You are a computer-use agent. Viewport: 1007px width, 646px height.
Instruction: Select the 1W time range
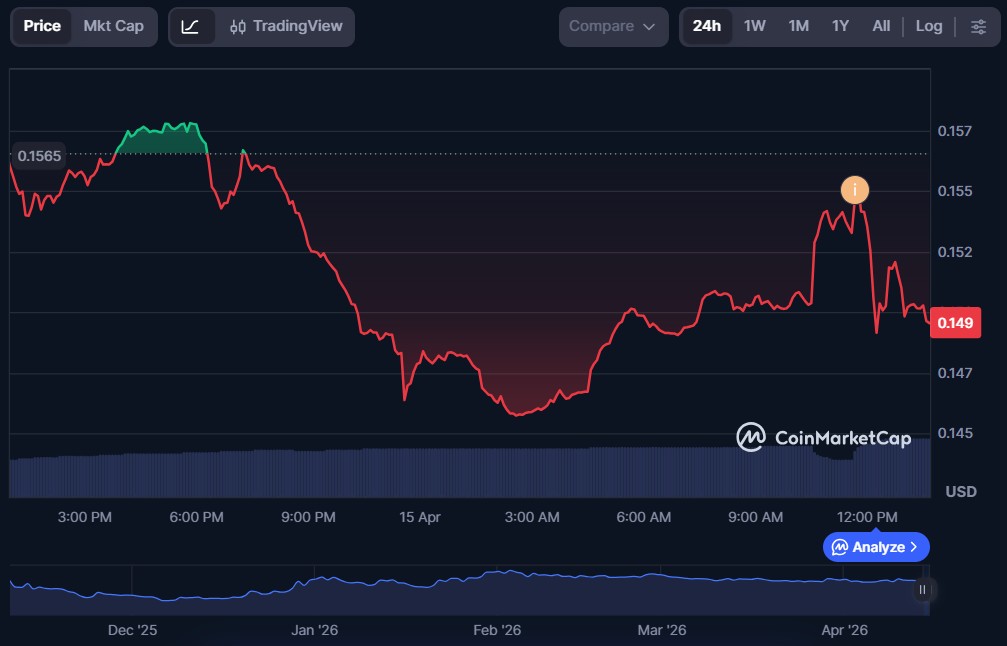pos(754,27)
